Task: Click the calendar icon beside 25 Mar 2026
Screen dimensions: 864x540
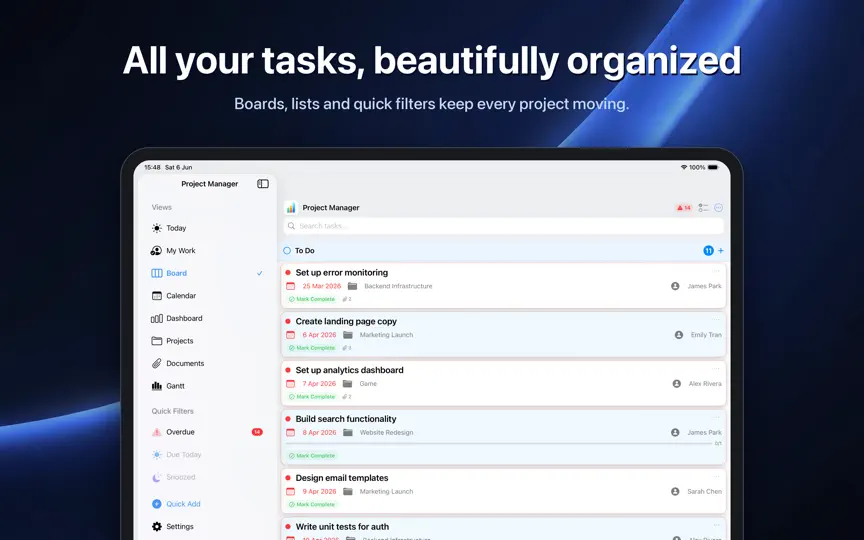Action: coord(290,286)
